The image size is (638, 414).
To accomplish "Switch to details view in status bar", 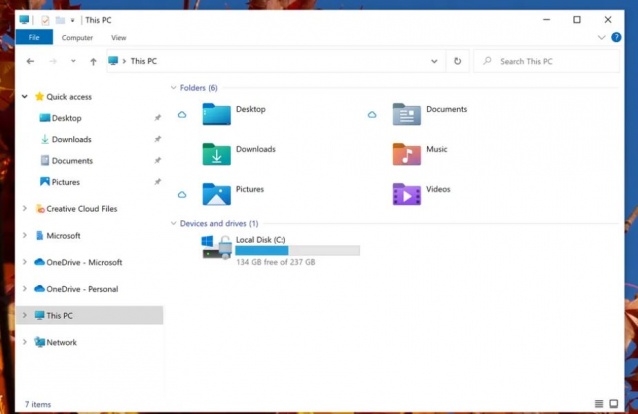I will click(598, 404).
